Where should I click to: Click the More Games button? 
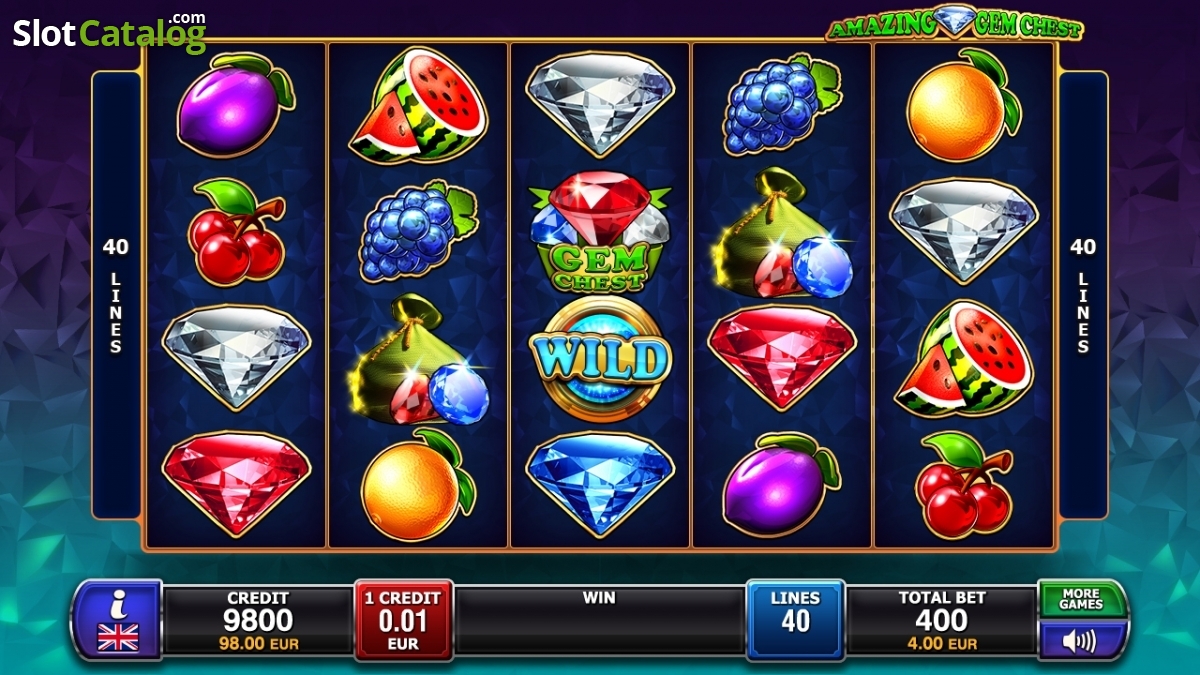(1081, 599)
